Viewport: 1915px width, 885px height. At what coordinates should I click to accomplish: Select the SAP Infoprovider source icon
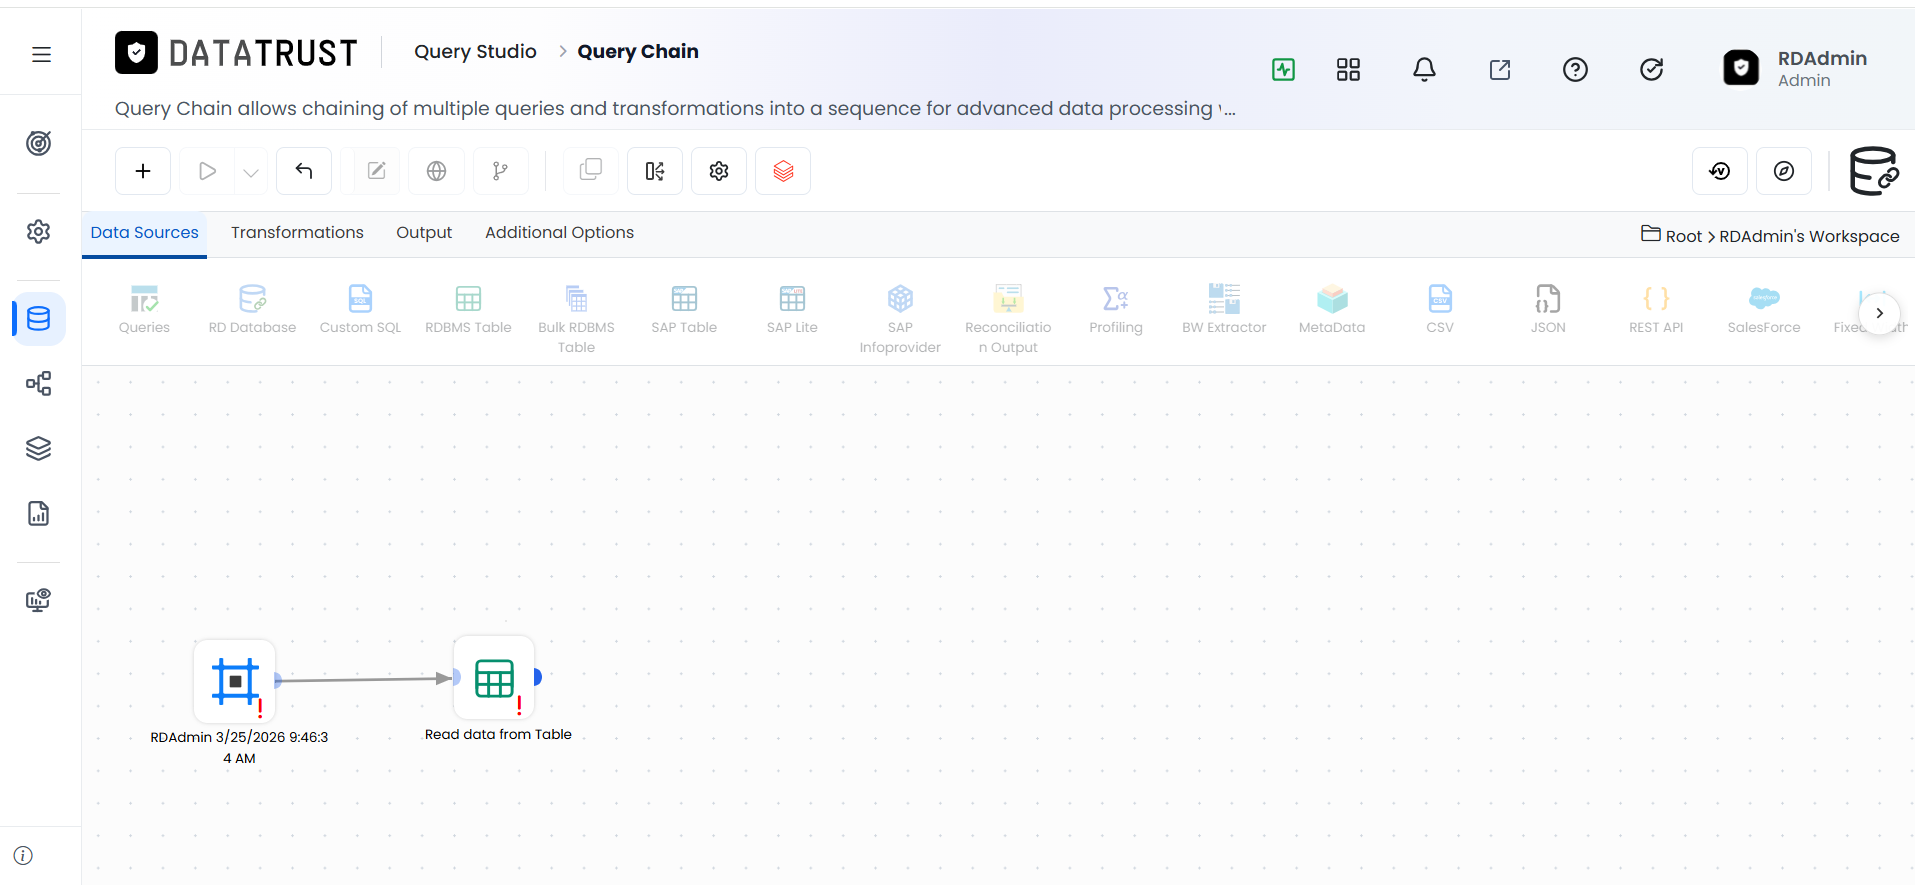click(x=900, y=319)
